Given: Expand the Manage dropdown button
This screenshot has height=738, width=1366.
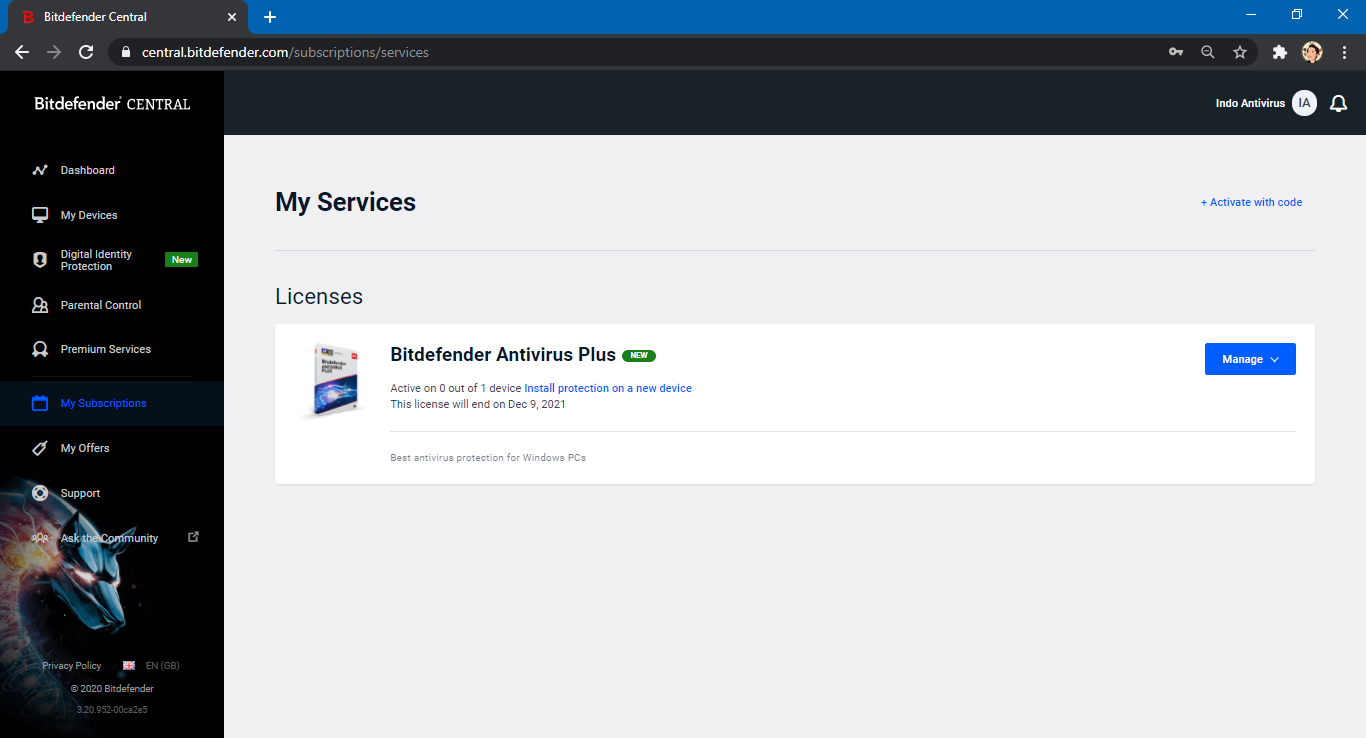Looking at the screenshot, I should [1250, 359].
